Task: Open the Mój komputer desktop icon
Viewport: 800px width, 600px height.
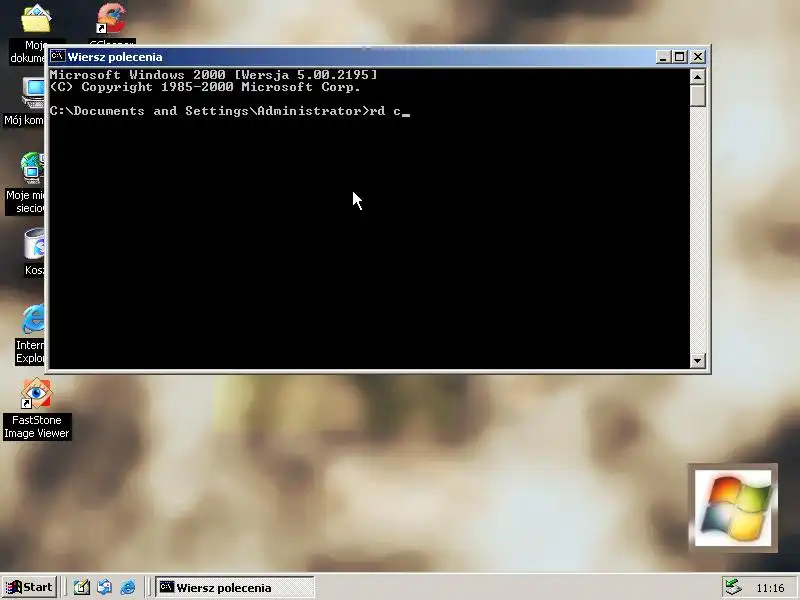Action: pyautogui.click(x=34, y=94)
